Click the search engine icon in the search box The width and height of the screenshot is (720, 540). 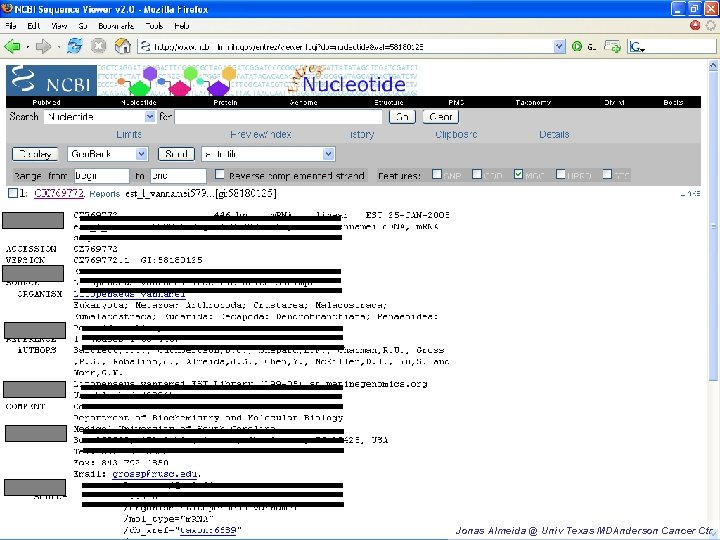tap(637, 46)
